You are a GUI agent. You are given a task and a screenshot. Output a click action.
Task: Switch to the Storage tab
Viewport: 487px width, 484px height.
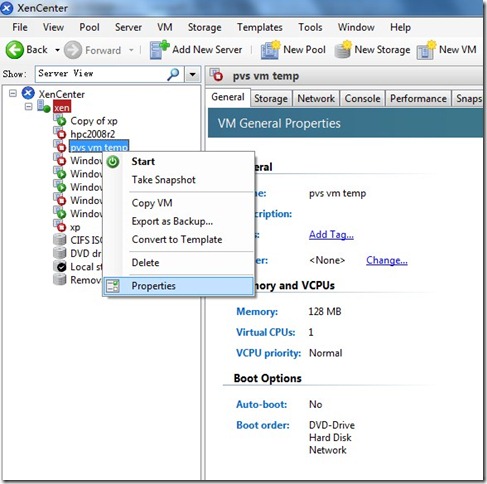point(271,99)
